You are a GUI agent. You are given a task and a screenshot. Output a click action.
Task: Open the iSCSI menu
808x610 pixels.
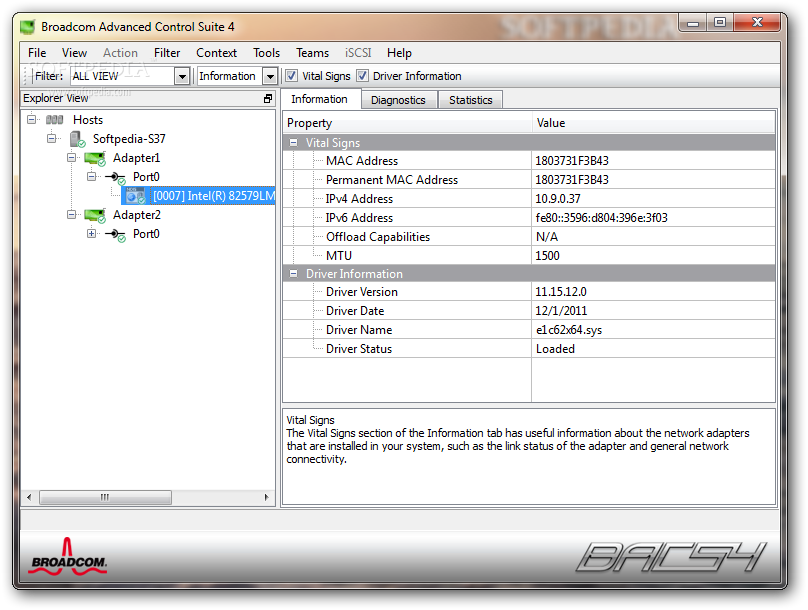[358, 53]
